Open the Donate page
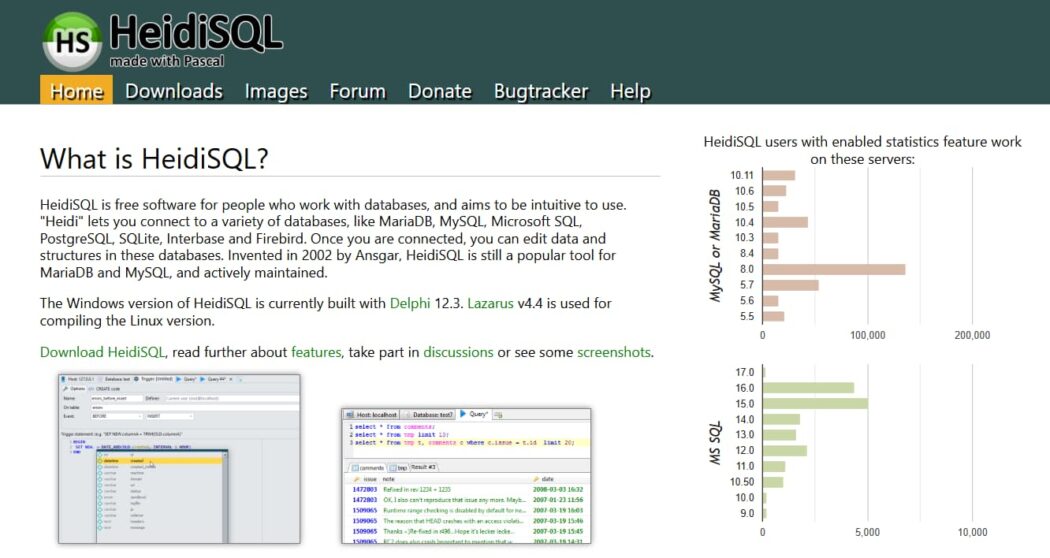This screenshot has width=1050, height=558. point(440,90)
